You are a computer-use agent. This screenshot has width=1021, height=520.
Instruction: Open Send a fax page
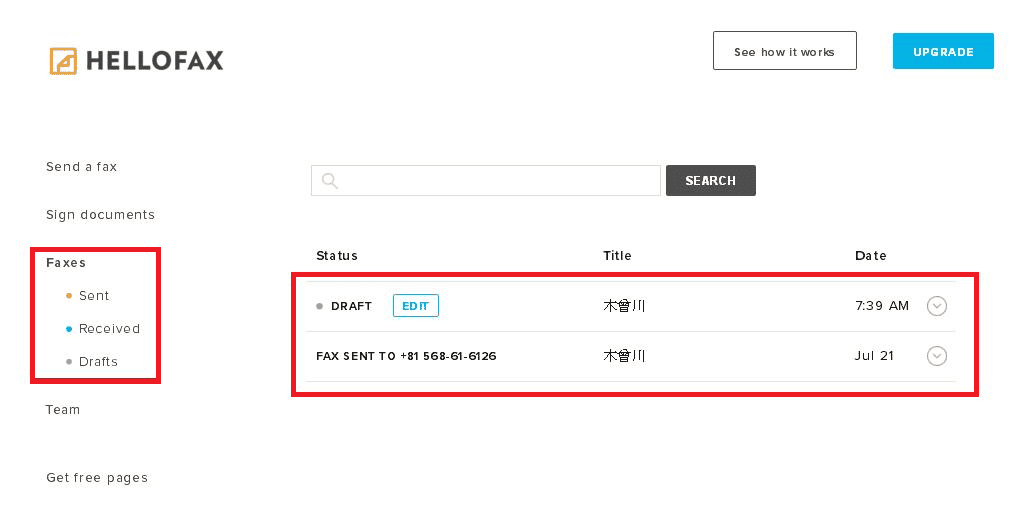pos(81,167)
